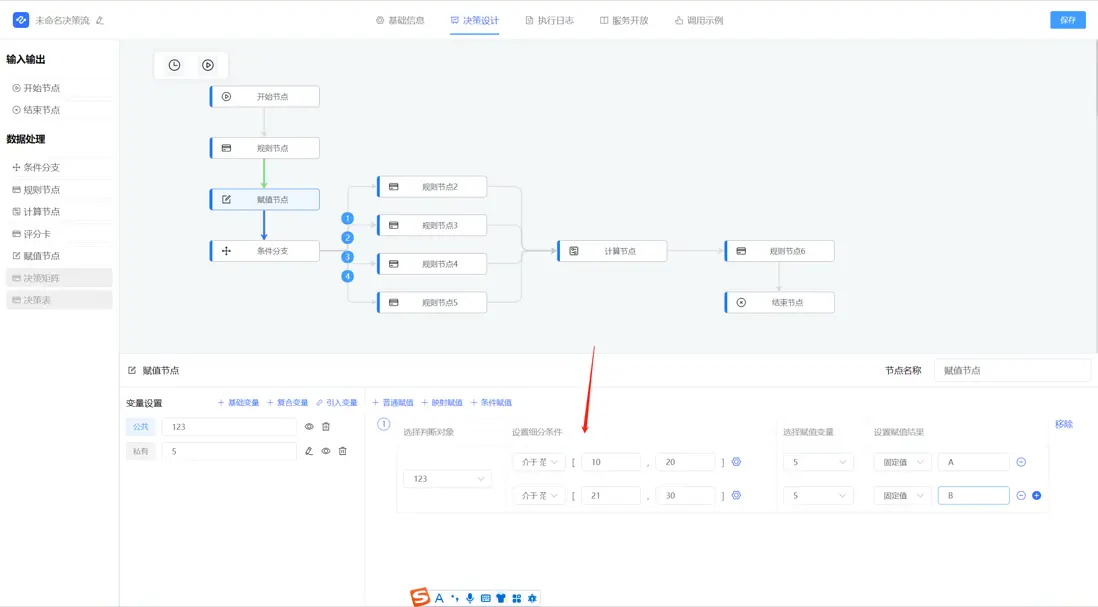Select the 开始节点 node on canvas
Screen dimensions: 1098x607
265,97
